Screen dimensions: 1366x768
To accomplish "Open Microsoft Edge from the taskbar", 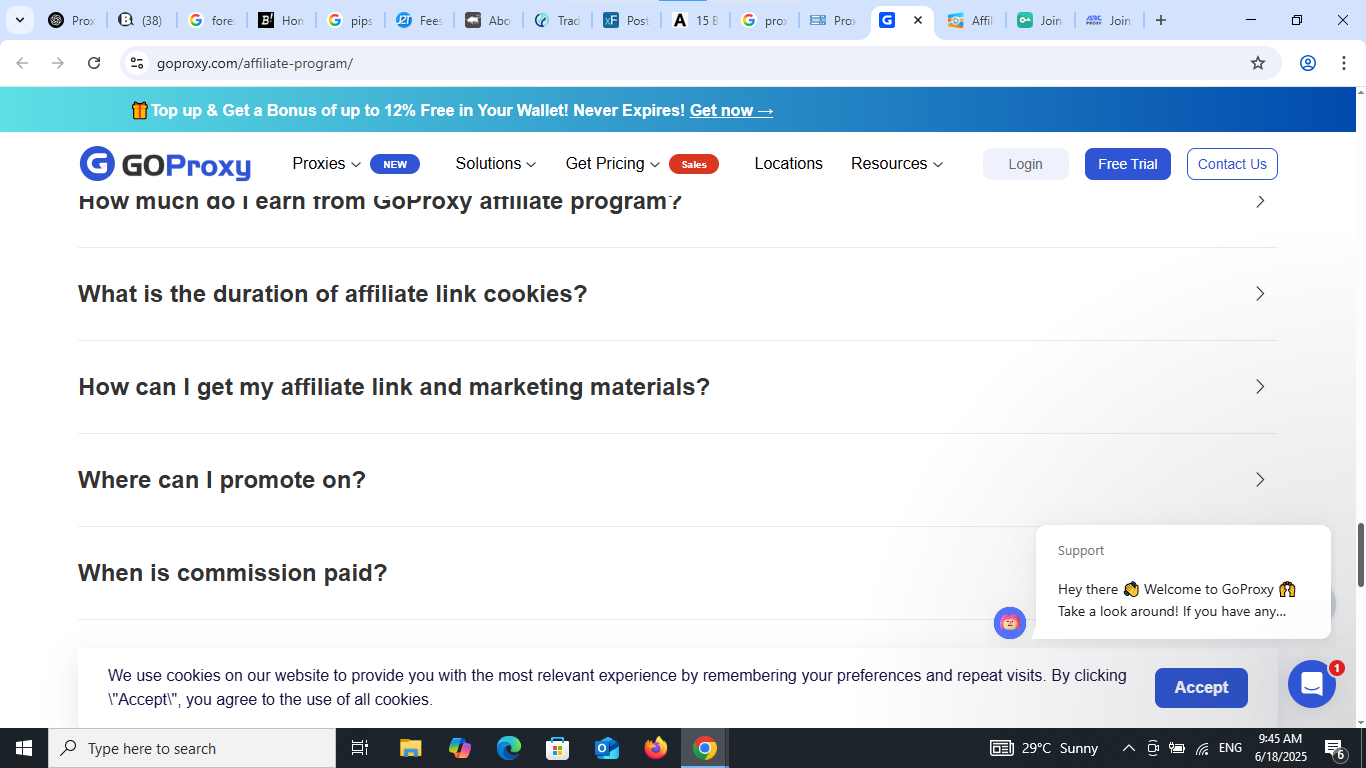I will 509,748.
